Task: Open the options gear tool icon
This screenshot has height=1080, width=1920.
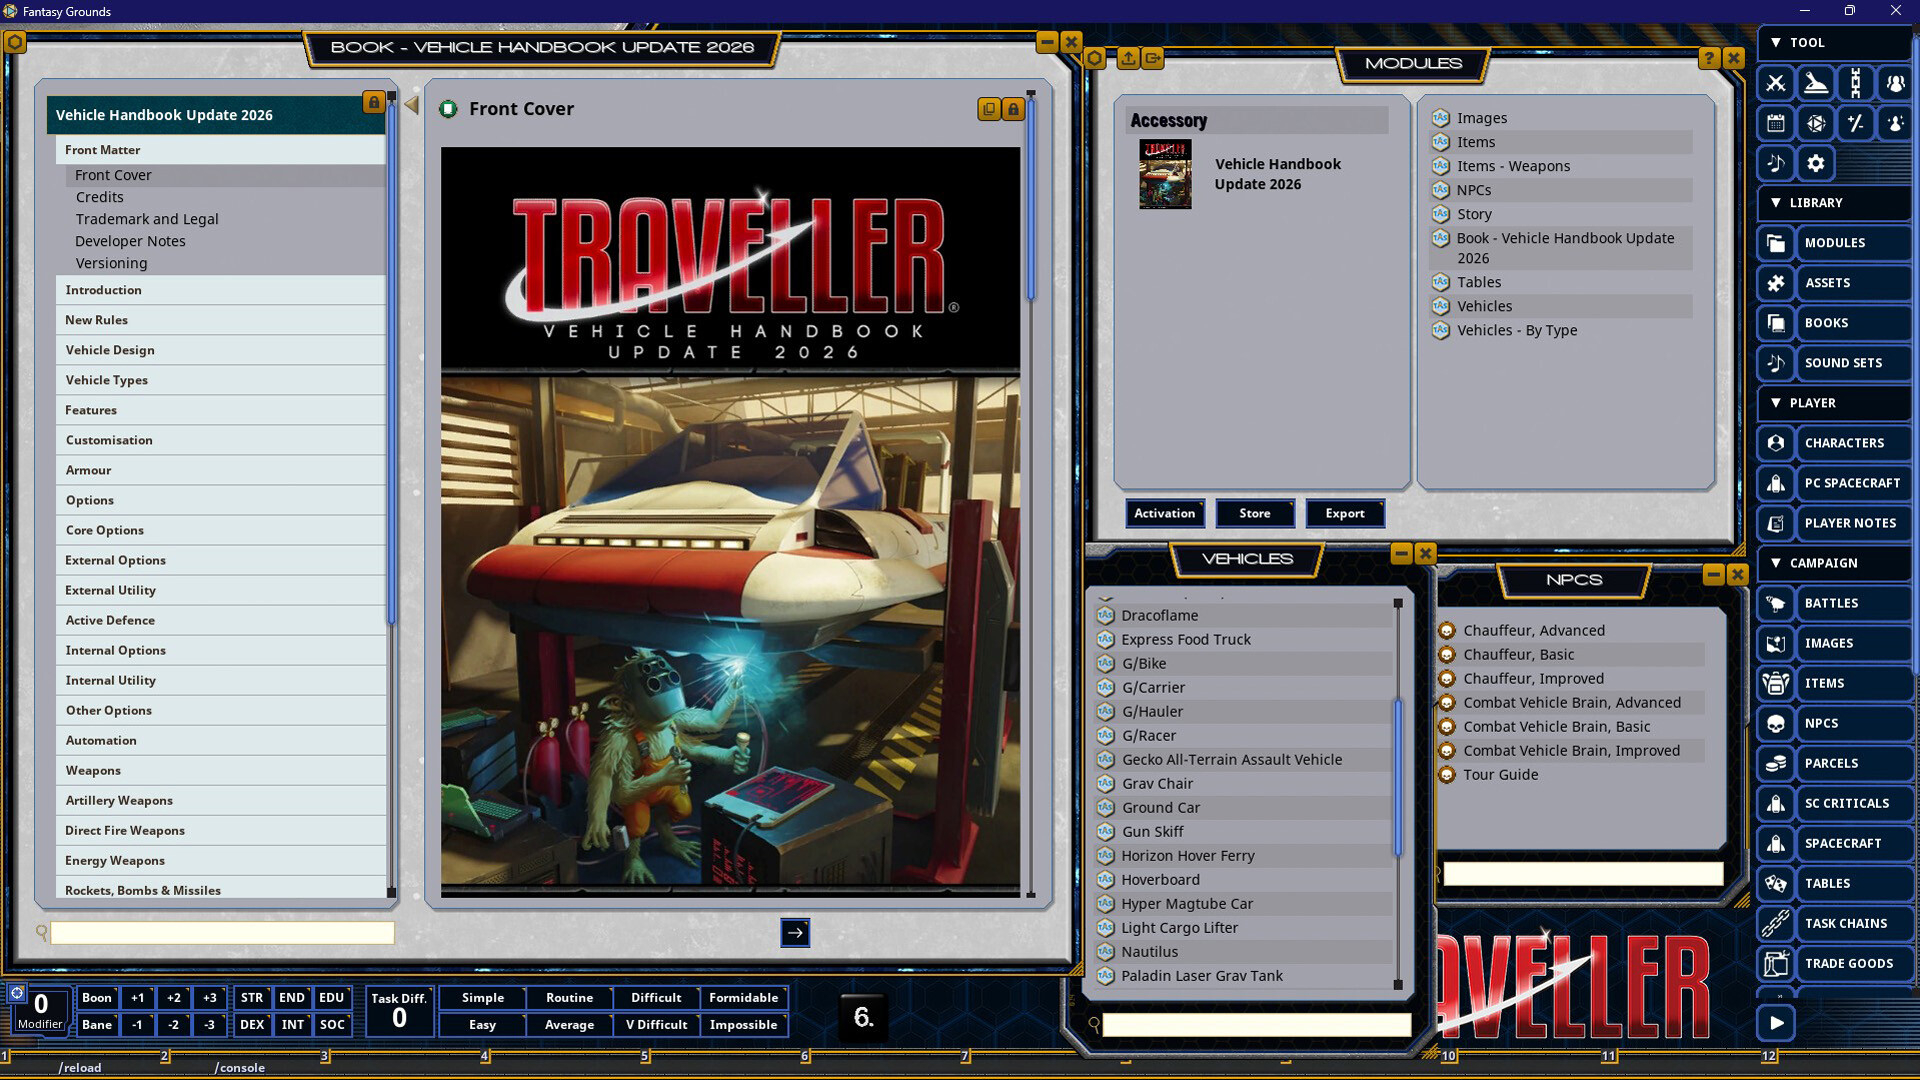Action: coord(1816,163)
